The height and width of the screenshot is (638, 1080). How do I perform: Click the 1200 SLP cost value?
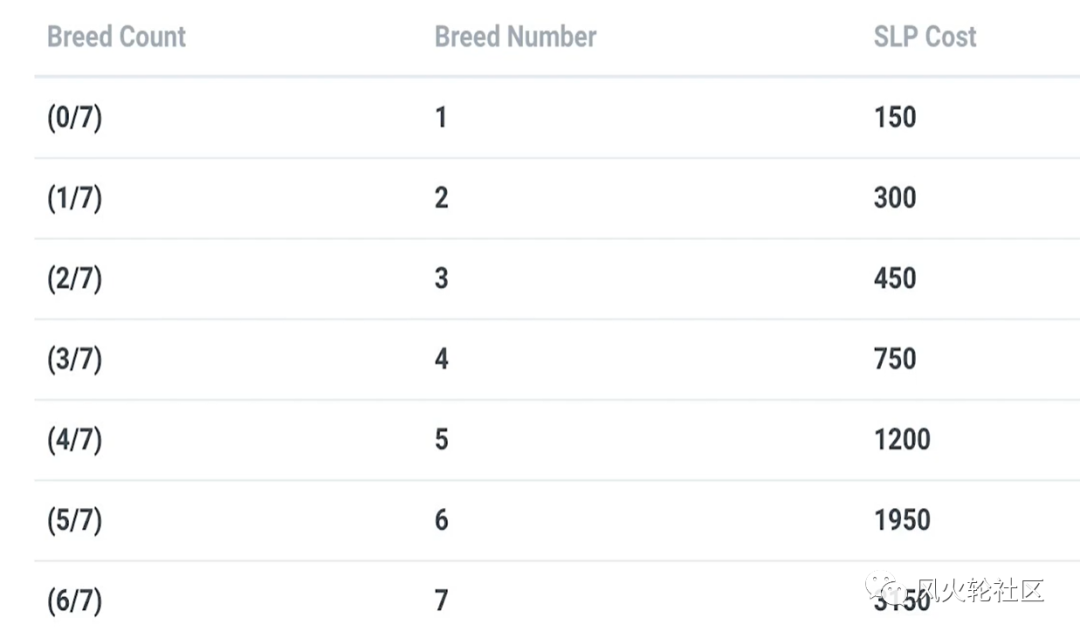[x=902, y=440]
